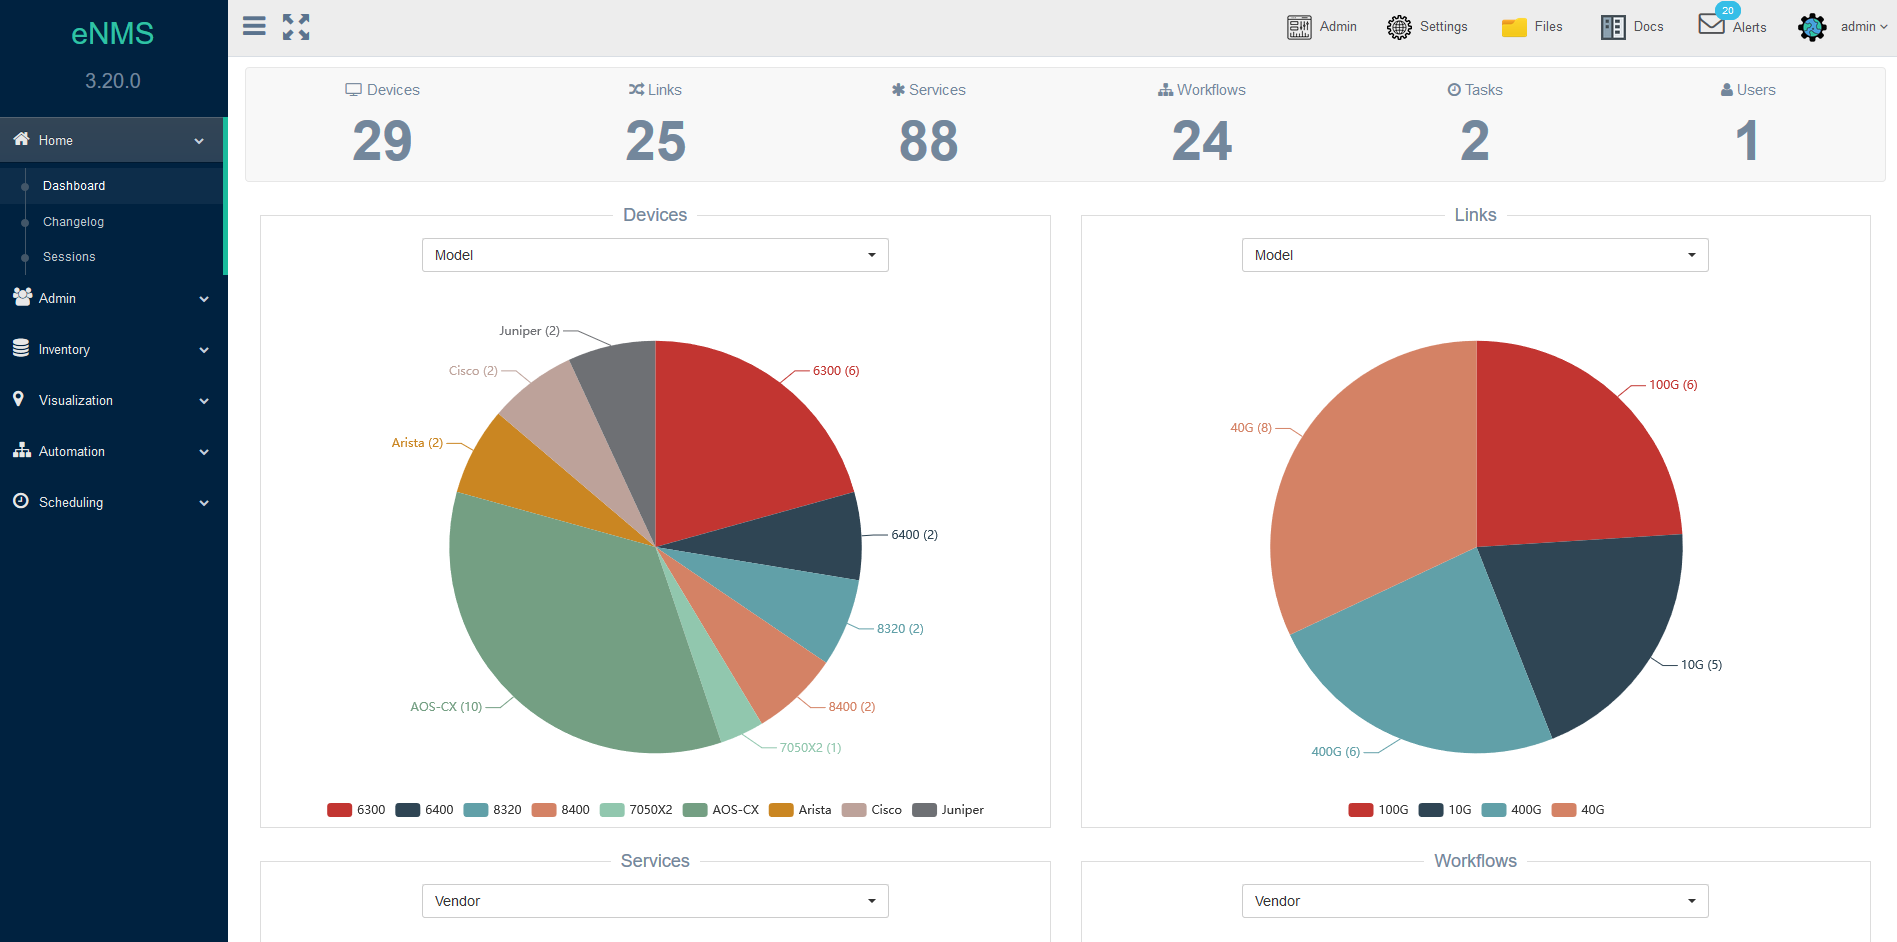
Task: Click the Workflows count 24
Action: [1202, 141]
